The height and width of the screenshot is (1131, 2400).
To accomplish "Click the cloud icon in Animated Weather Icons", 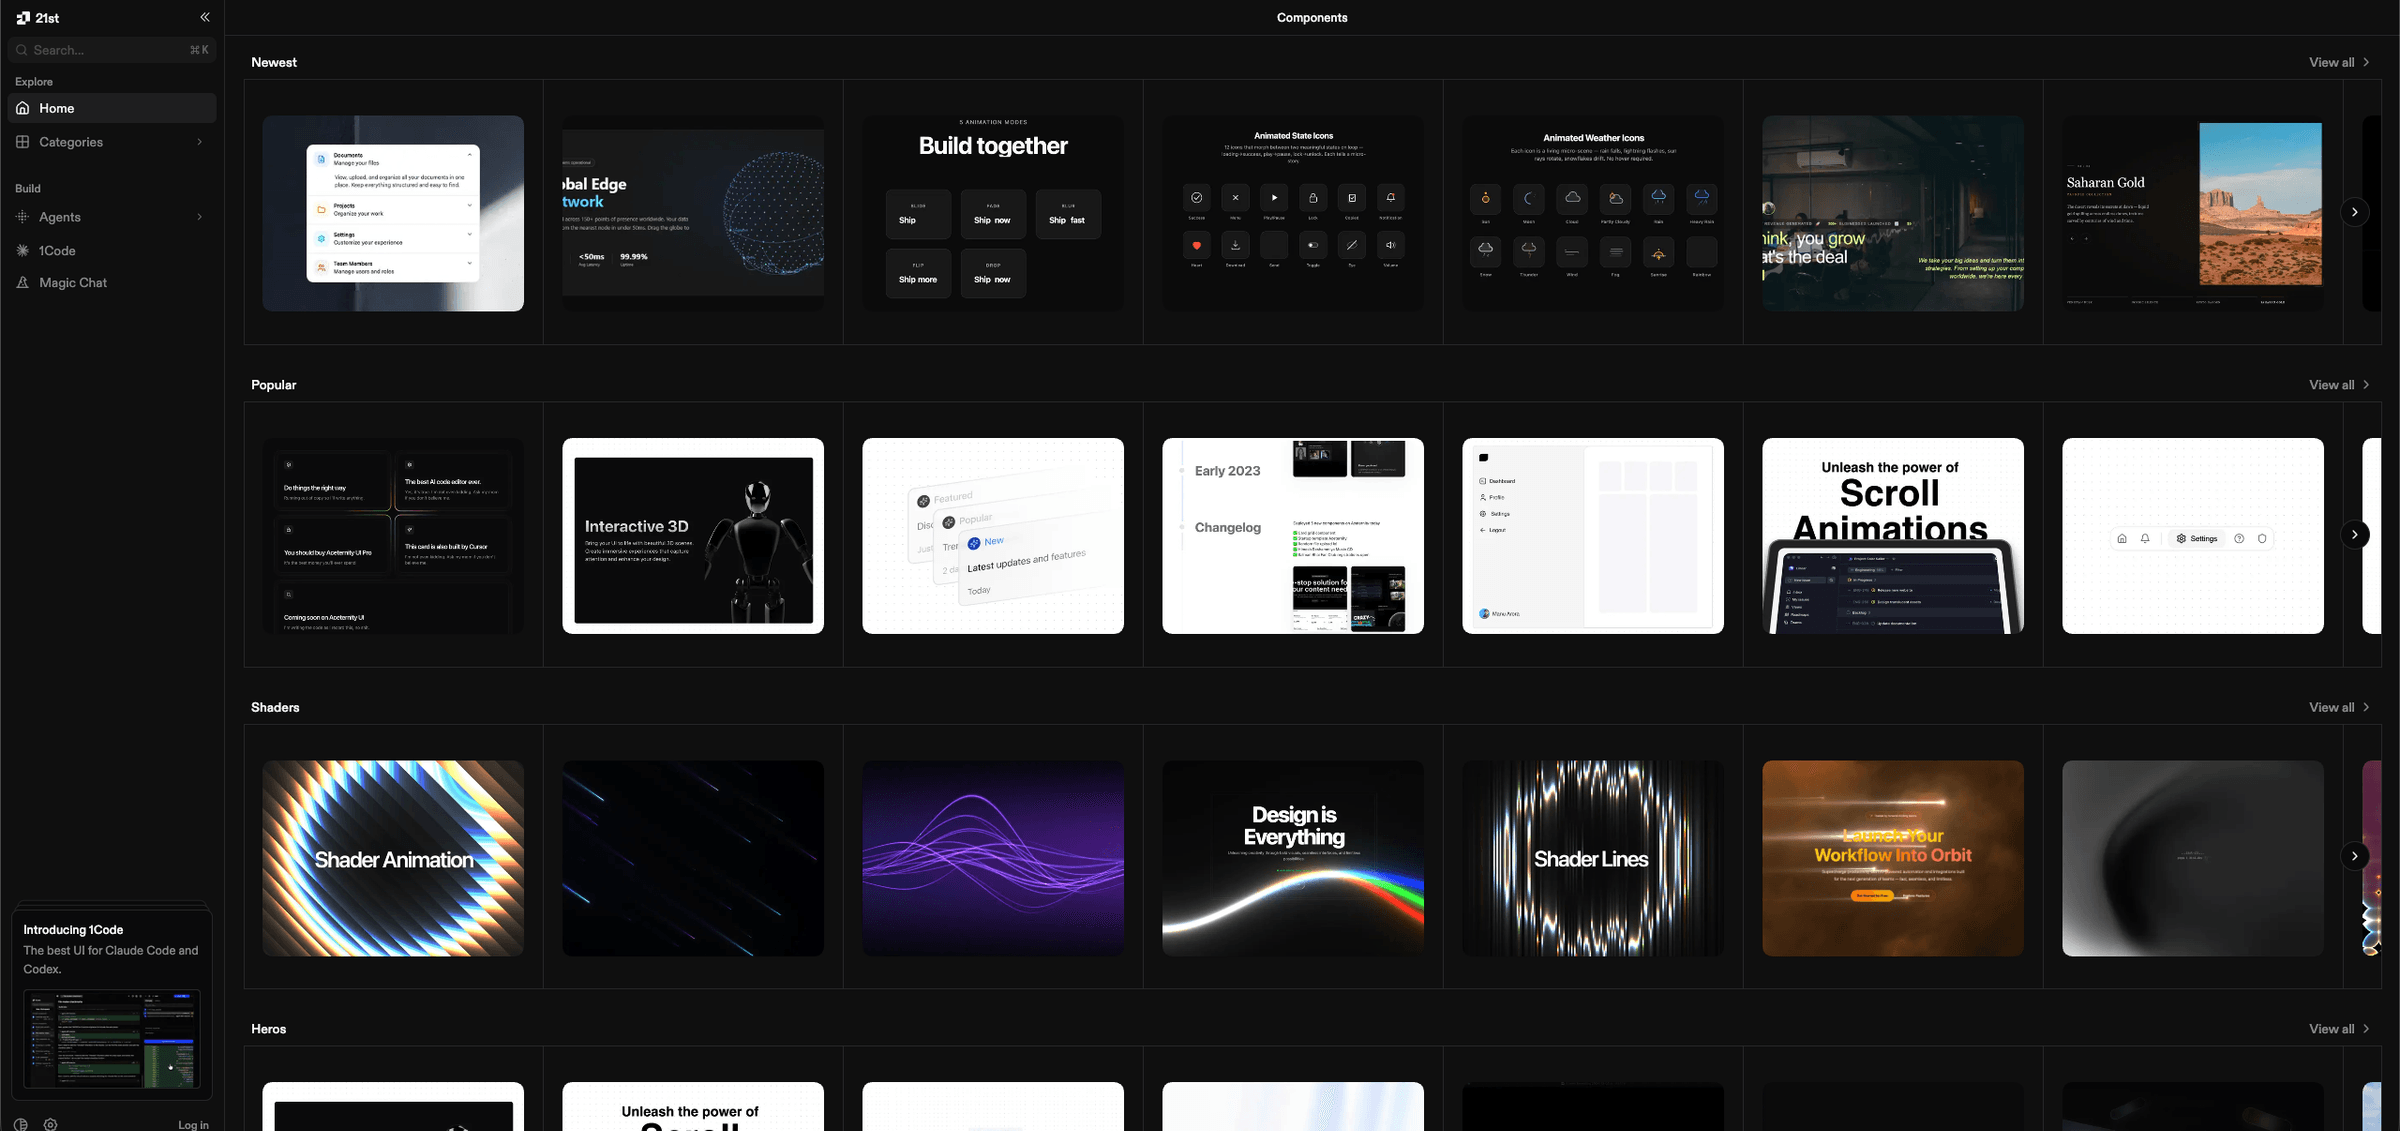I will (x=1572, y=198).
